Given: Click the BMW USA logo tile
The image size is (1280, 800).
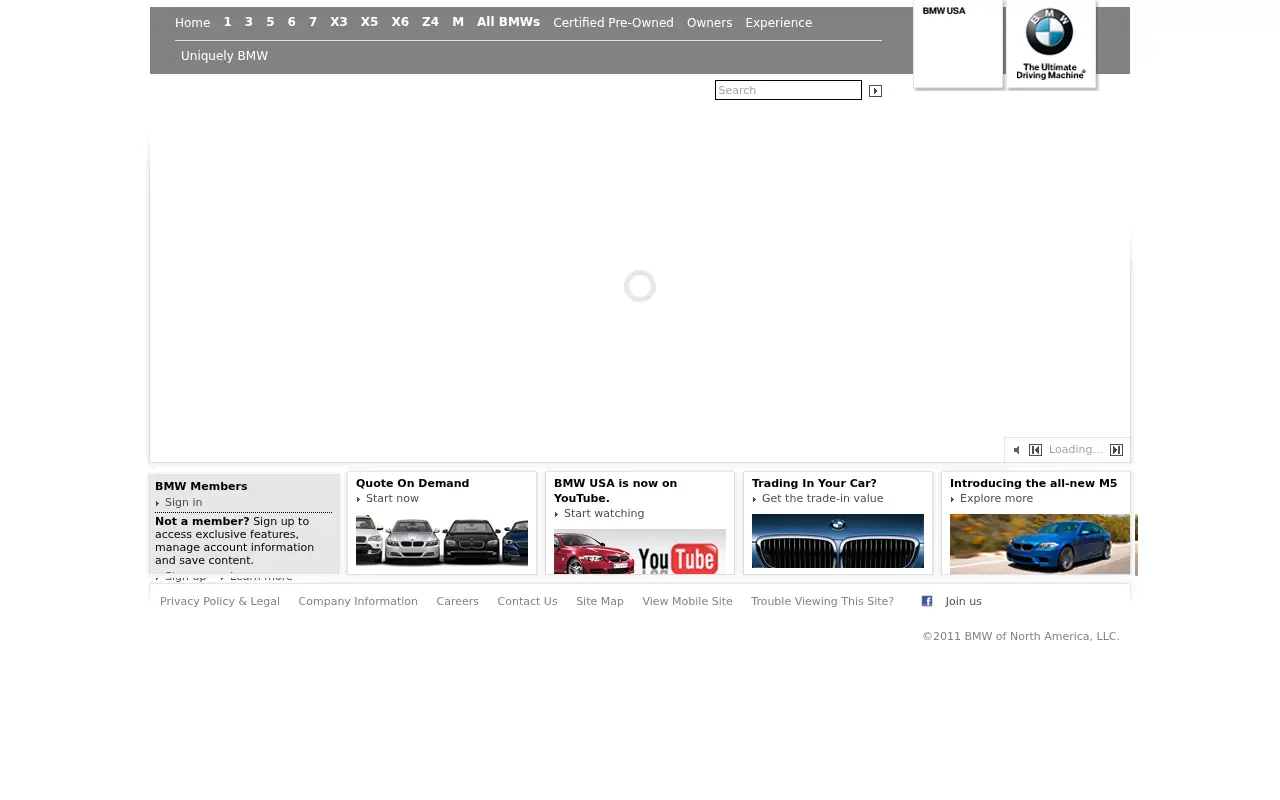Looking at the screenshot, I should coord(958,44).
